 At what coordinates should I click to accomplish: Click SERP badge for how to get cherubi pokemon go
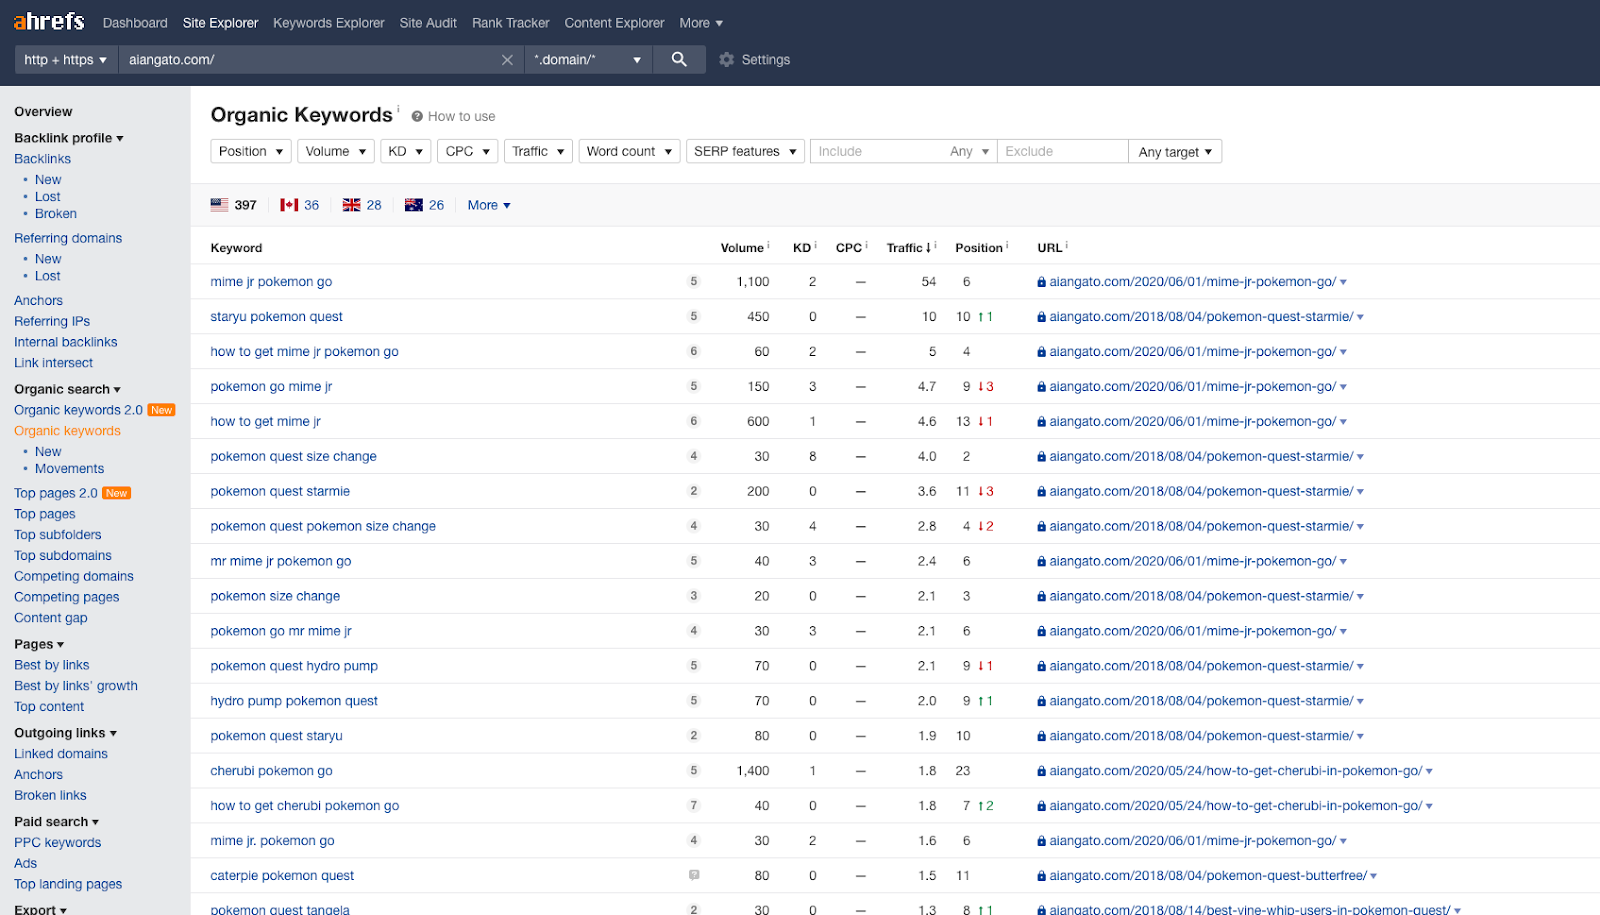pyautogui.click(x=694, y=806)
